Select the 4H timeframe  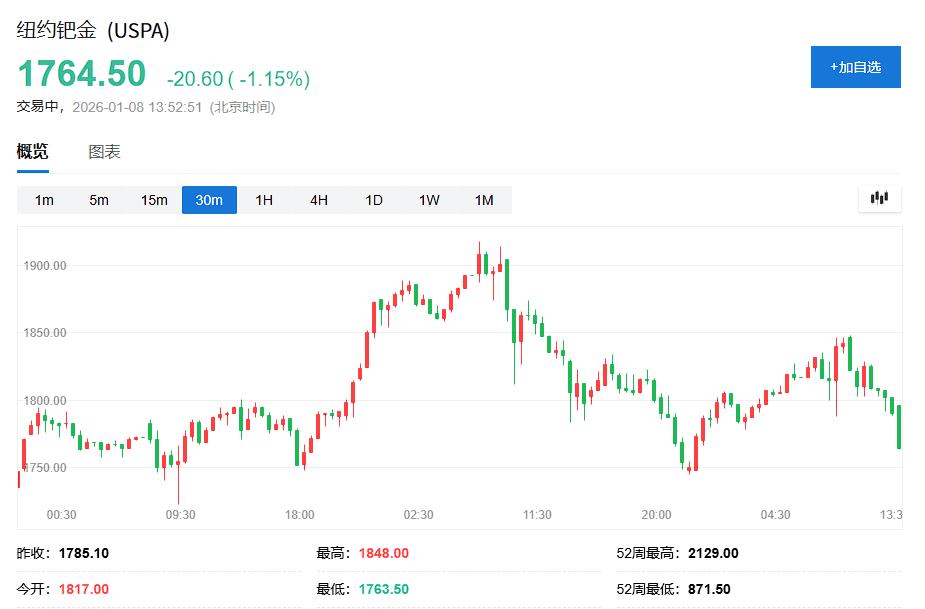318,199
